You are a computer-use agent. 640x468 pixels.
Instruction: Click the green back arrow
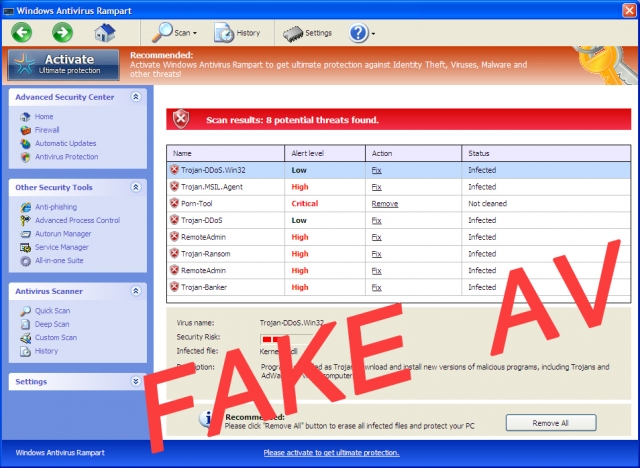(22, 32)
